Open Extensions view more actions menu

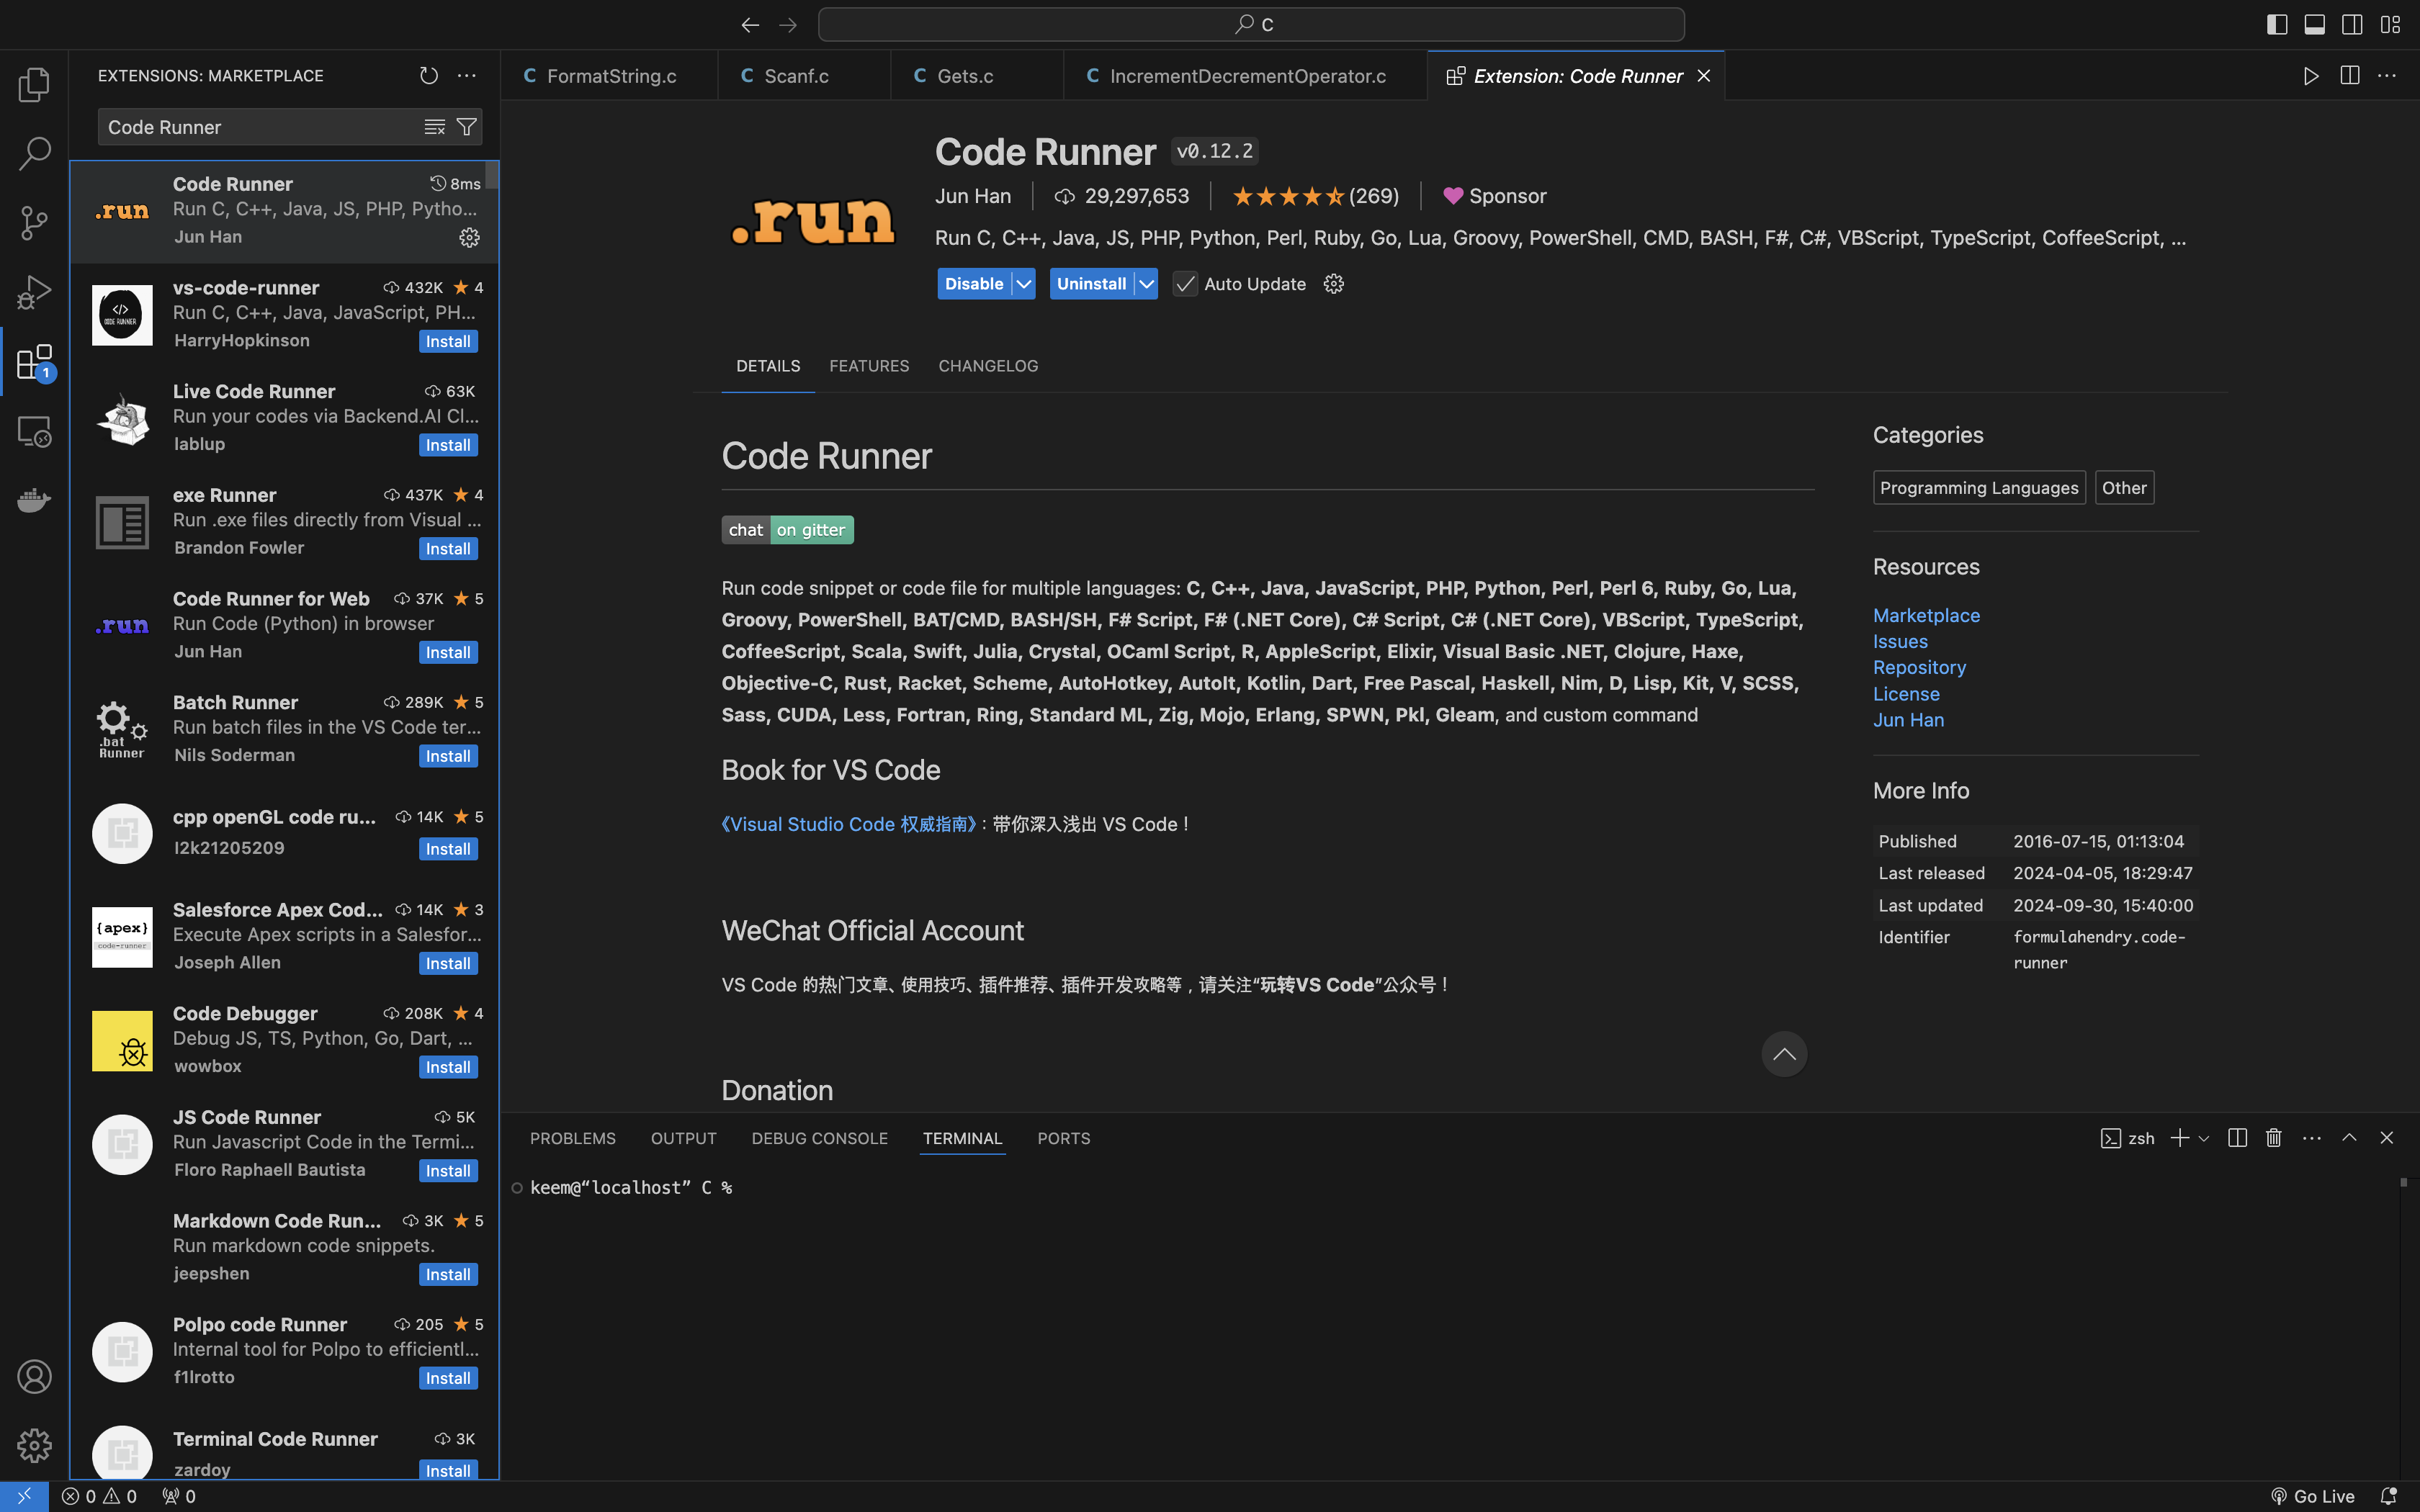pos(467,76)
